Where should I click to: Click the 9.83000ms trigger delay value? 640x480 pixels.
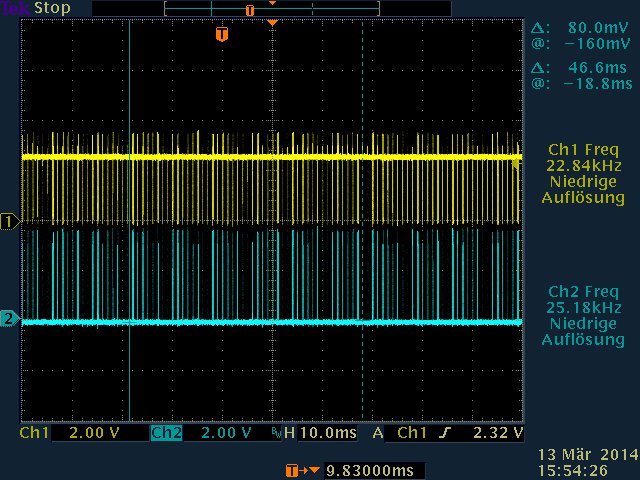tap(370, 471)
